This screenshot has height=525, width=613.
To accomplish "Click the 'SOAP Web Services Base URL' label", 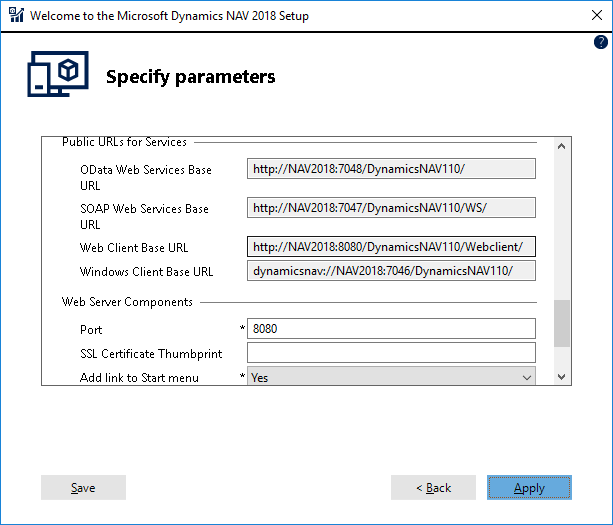I will [144, 217].
